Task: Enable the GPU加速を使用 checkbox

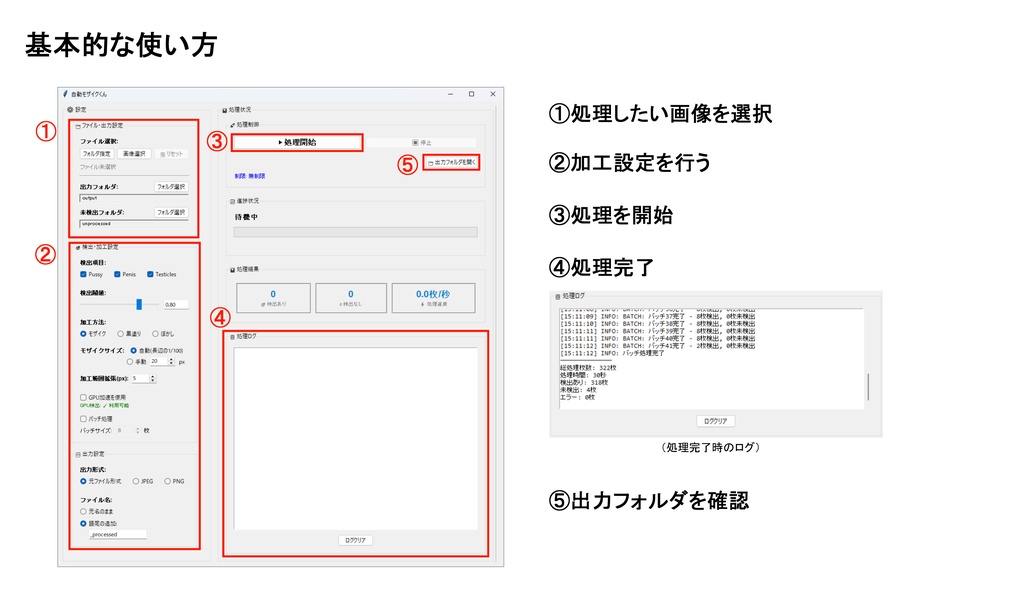Action: 83,397
